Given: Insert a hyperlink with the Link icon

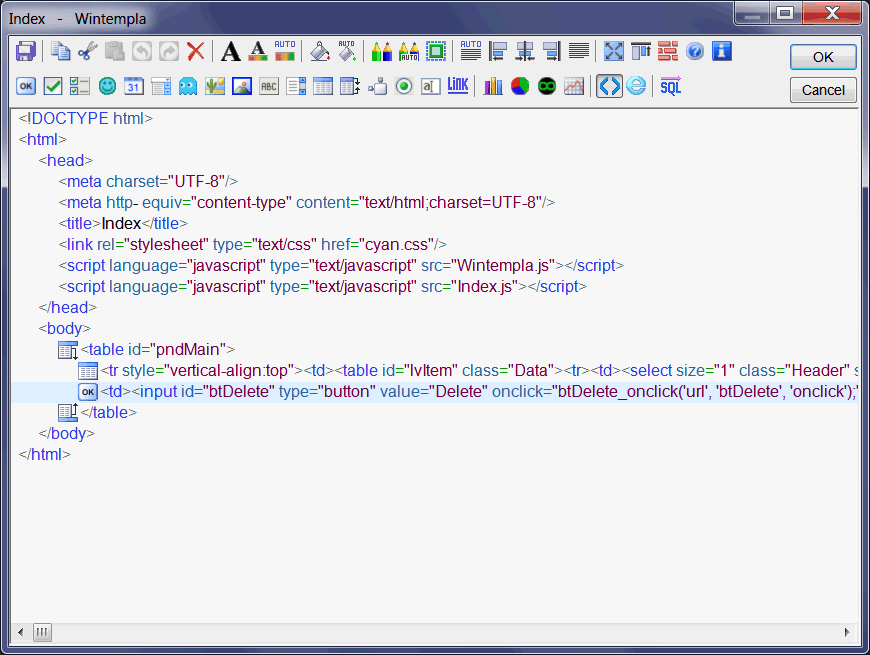Looking at the screenshot, I should 458,85.
